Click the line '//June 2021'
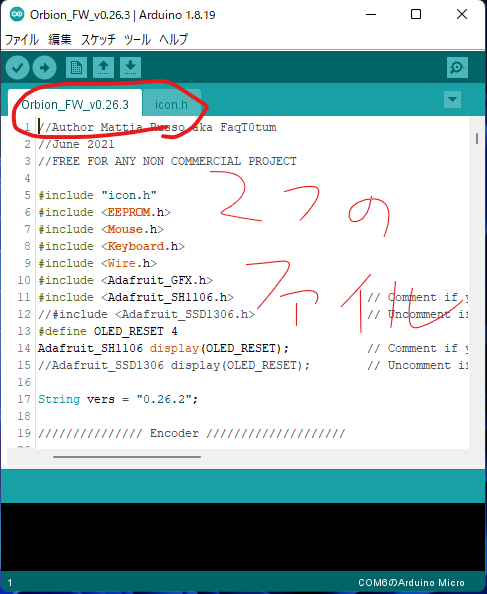Screen dimensions: 487x594 pyautogui.click(x=76, y=144)
